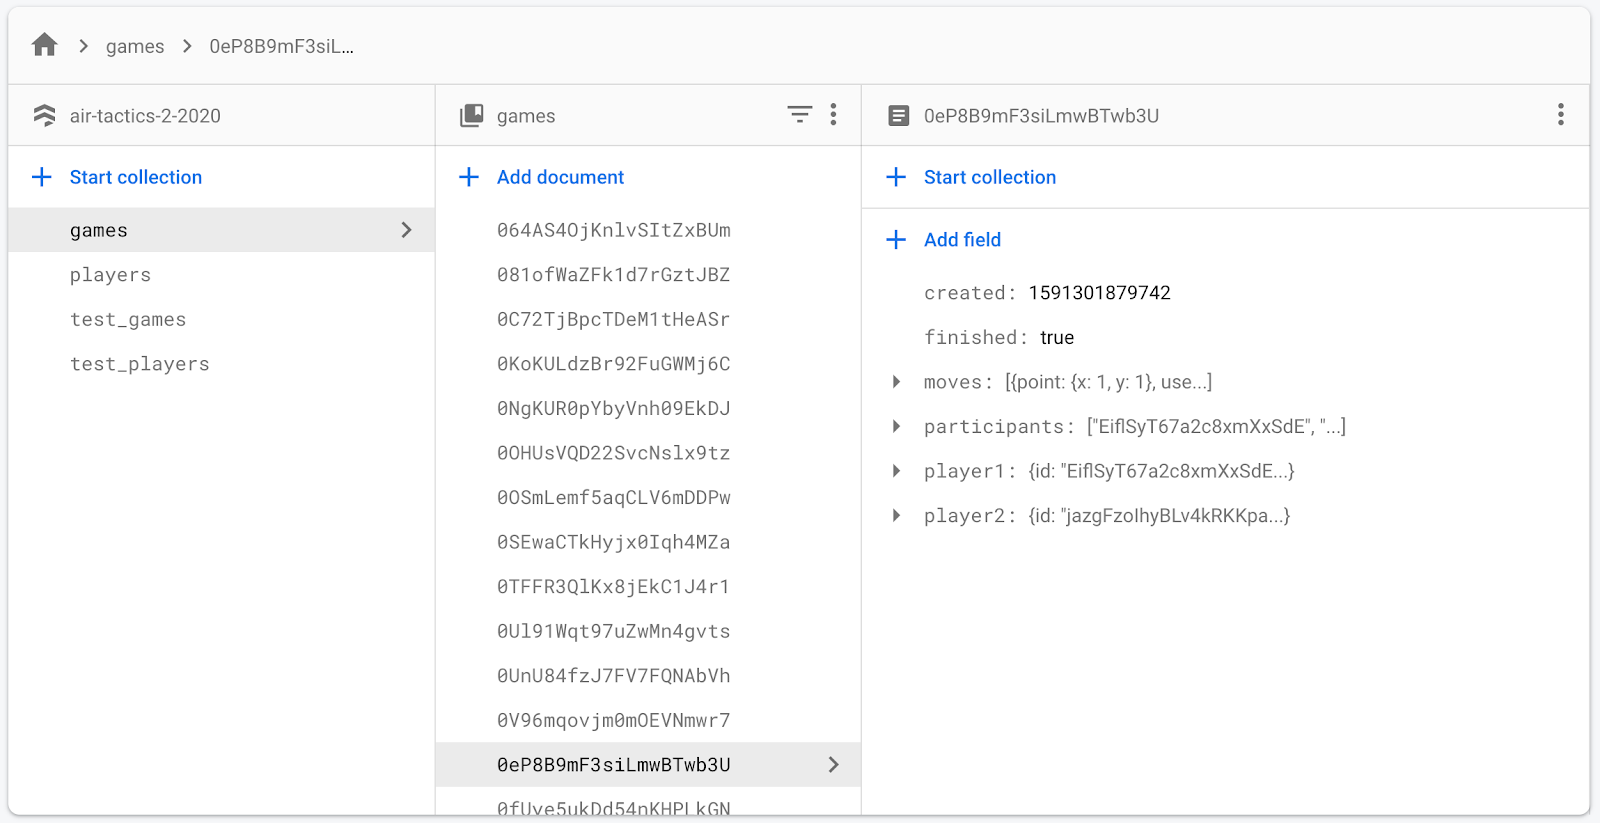Open the games collection filter icon
The image size is (1600, 823).
(799, 115)
